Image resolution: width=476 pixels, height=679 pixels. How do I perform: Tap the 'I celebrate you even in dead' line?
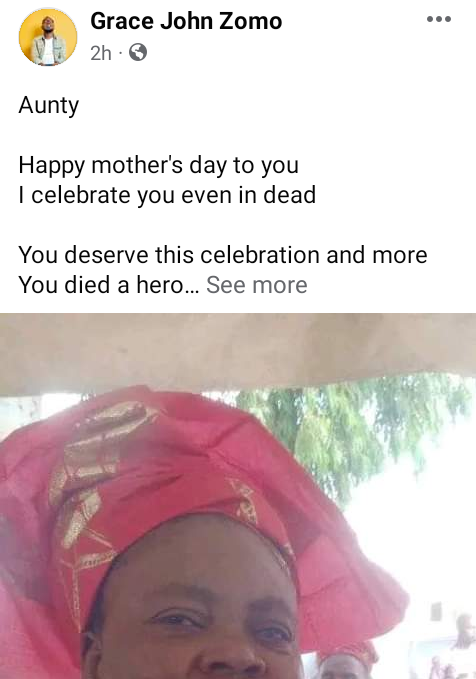coord(167,195)
